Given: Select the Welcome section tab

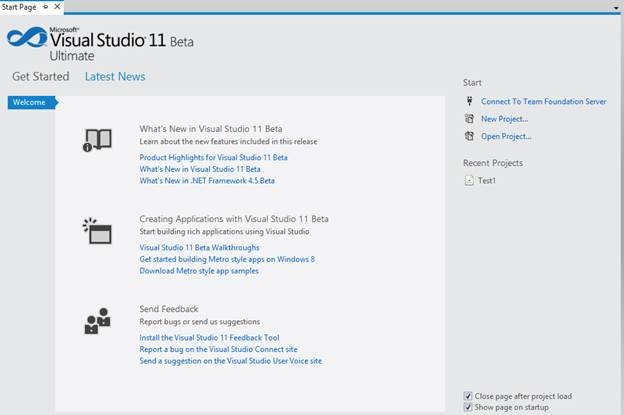Looking at the screenshot, I should click(x=30, y=102).
